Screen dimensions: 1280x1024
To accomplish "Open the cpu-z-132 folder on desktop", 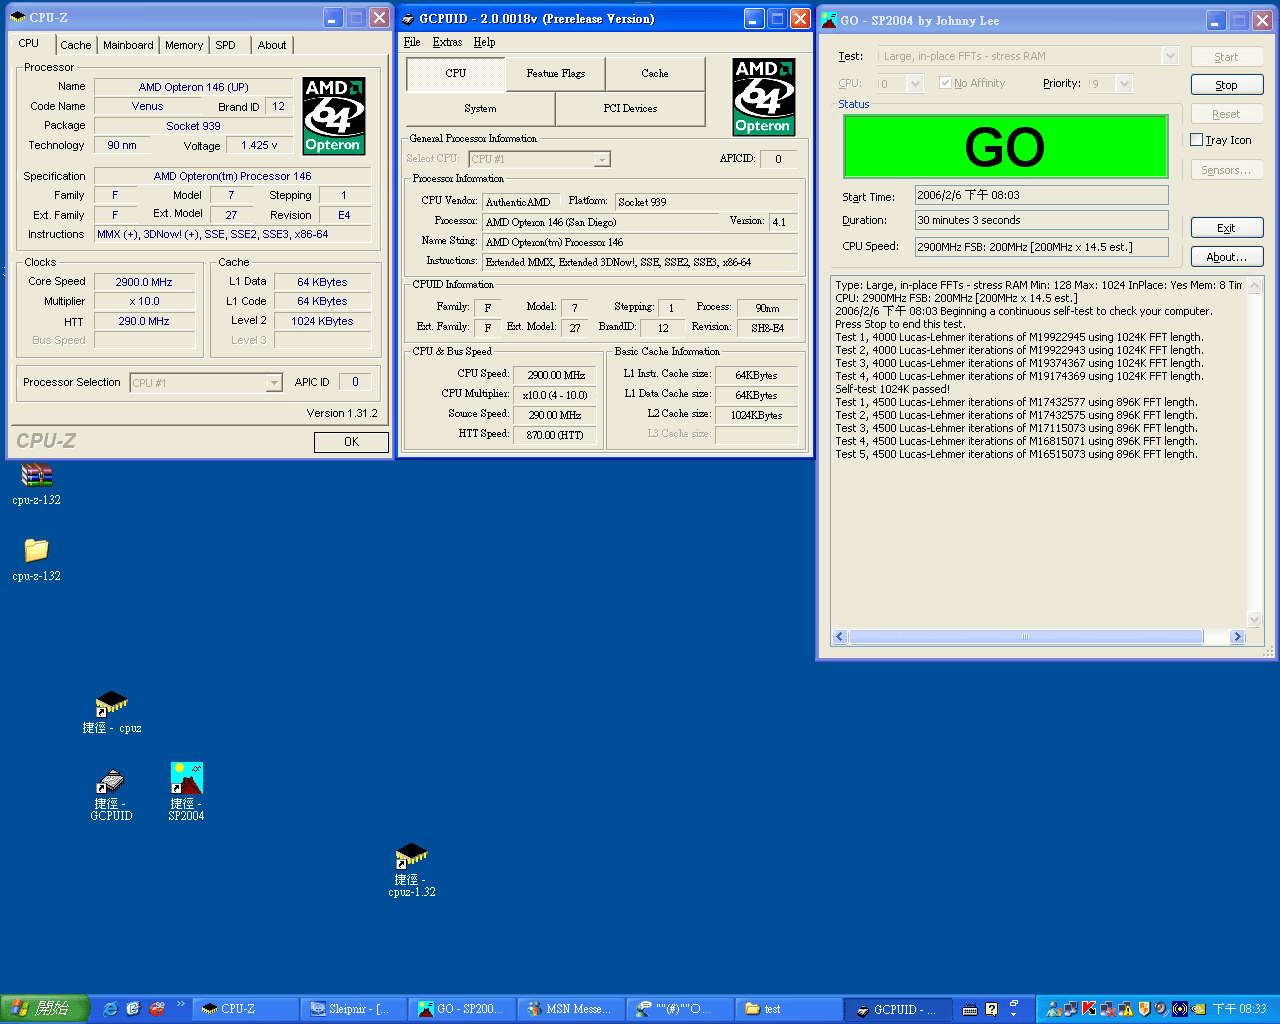I will (37, 550).
